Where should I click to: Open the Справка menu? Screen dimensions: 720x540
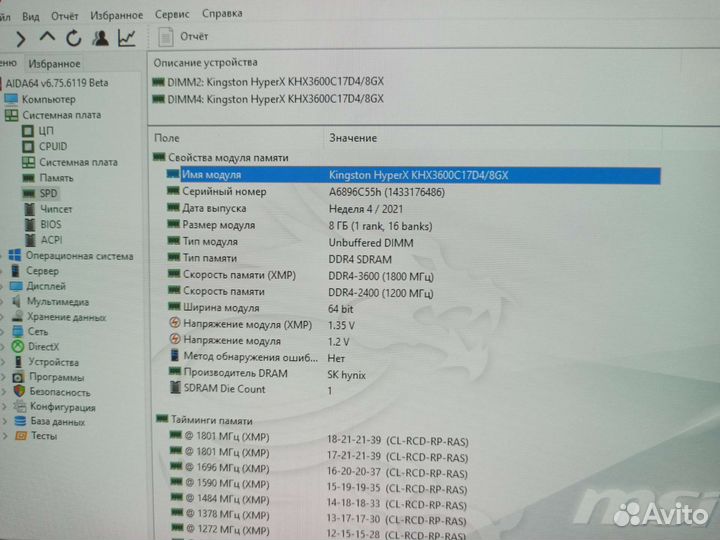pyautogui.click(x=222, y=14)
